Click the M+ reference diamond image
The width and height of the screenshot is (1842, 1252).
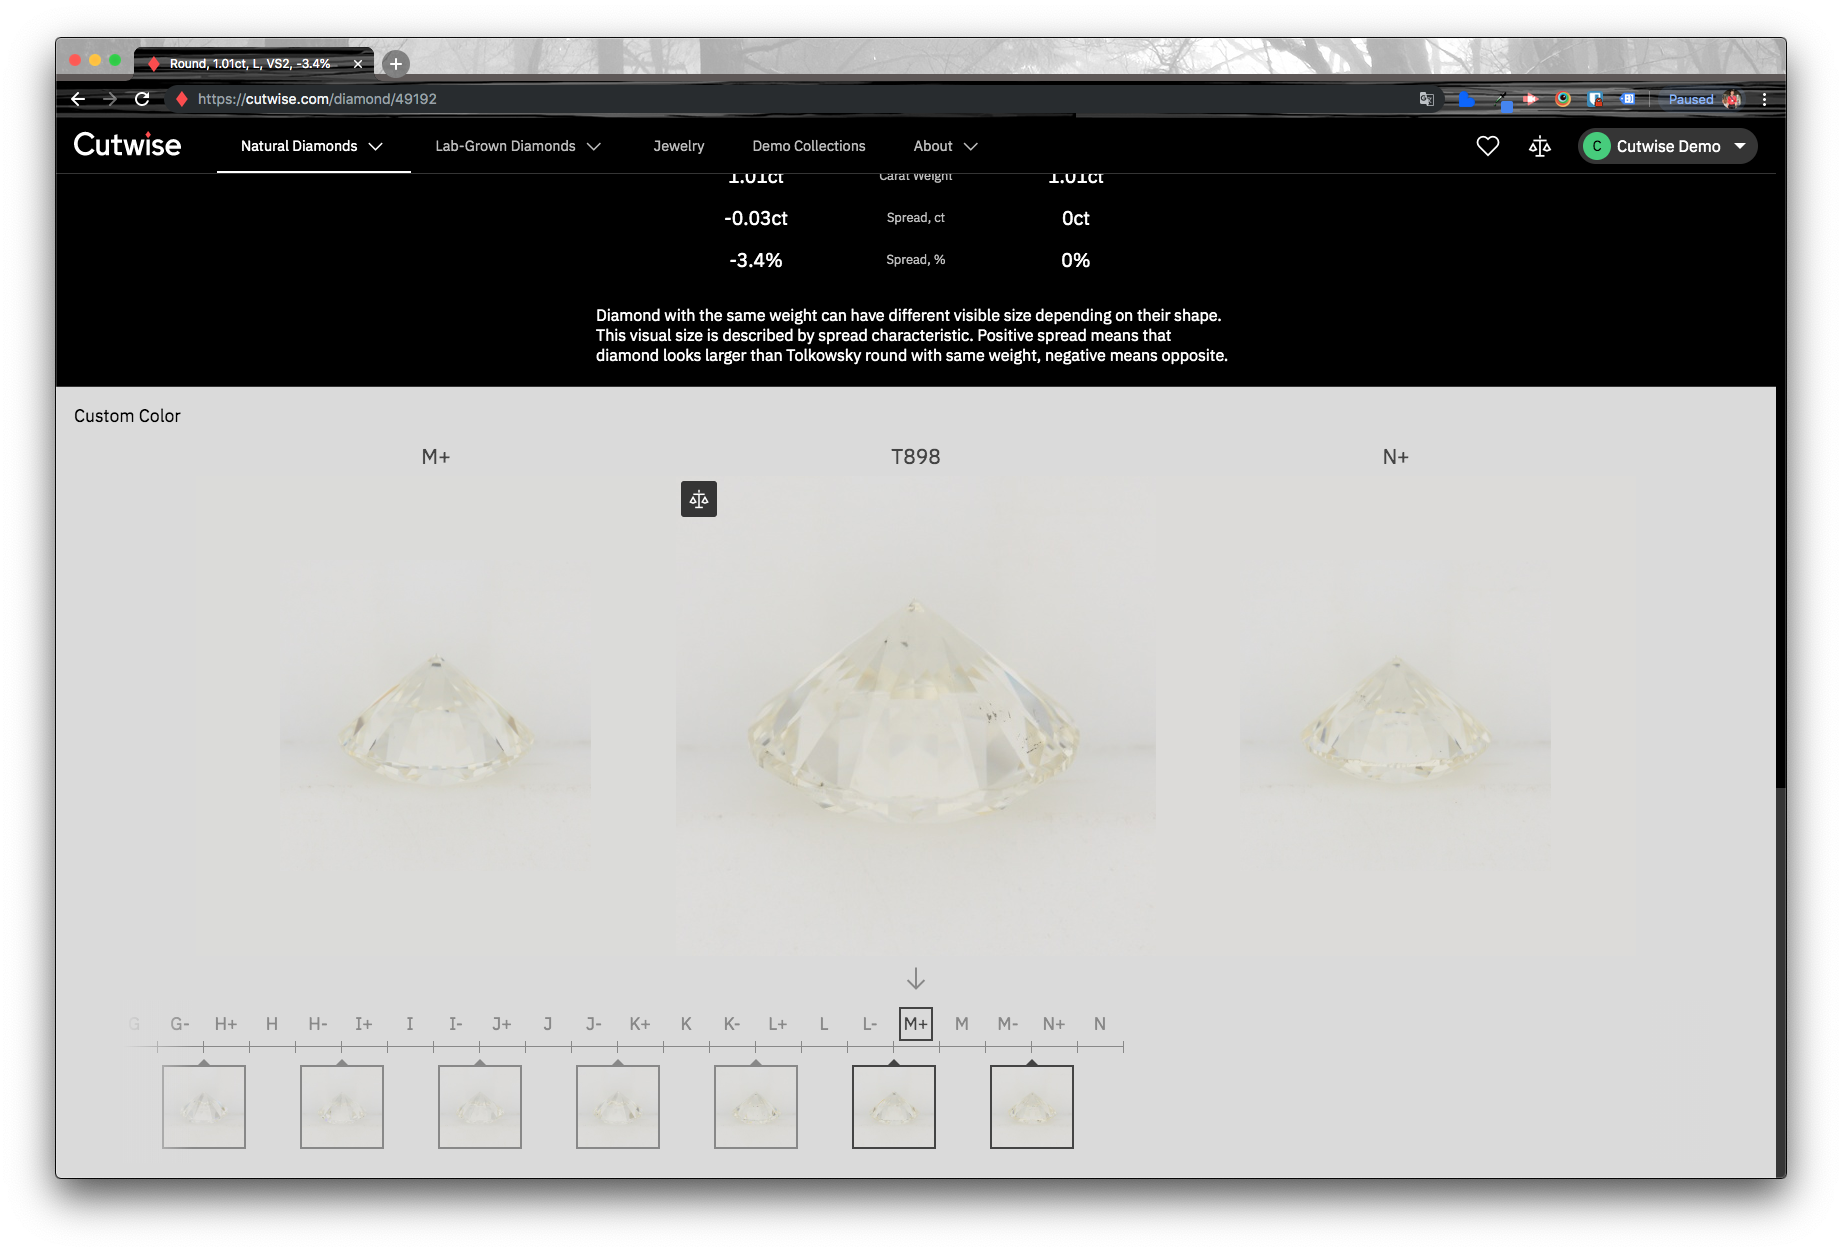click(436, 719)
